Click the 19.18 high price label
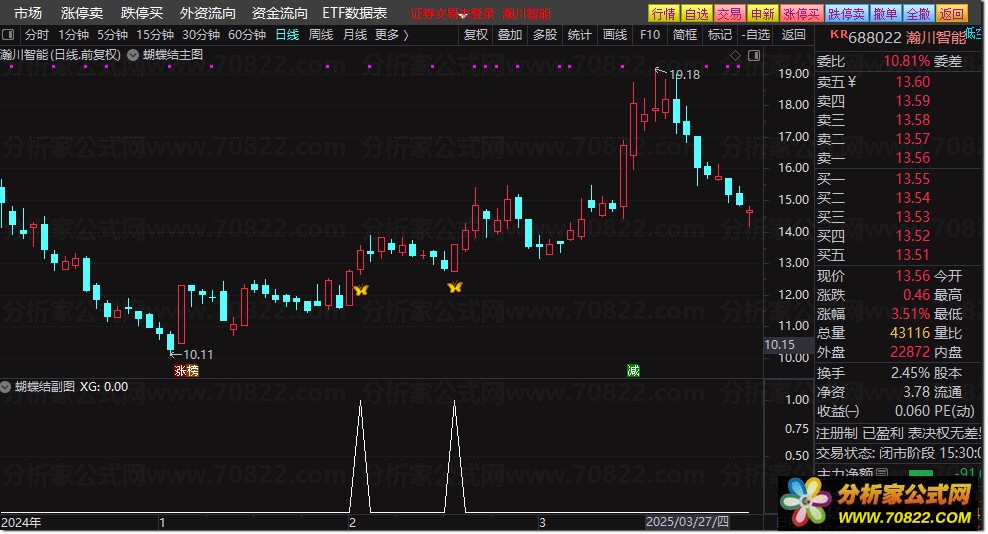The width and height of the screenshot is (988, 534). [684, 75]
